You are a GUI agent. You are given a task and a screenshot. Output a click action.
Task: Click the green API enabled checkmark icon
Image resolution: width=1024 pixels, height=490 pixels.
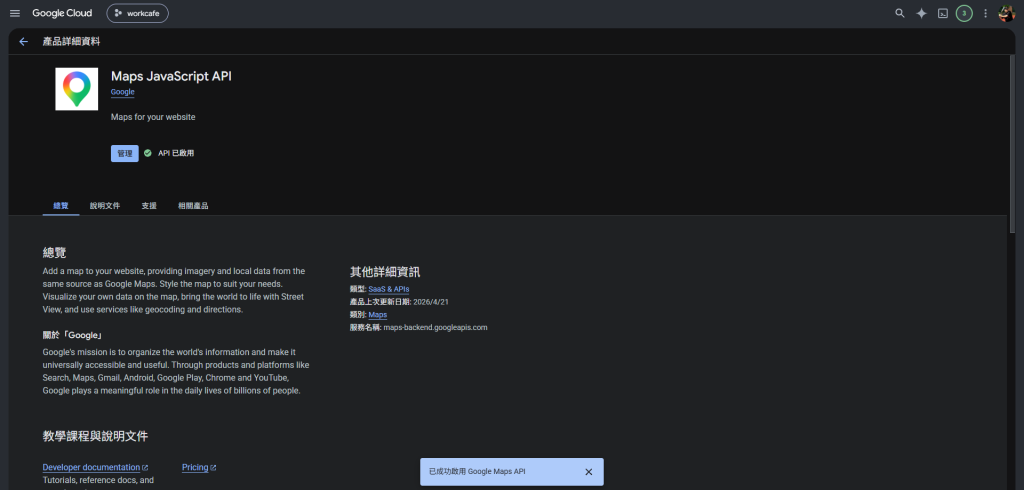coord(148,153)
